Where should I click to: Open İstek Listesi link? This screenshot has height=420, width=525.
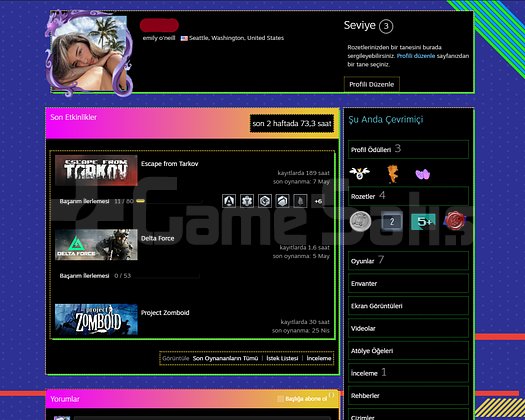(x=282, y=358)
